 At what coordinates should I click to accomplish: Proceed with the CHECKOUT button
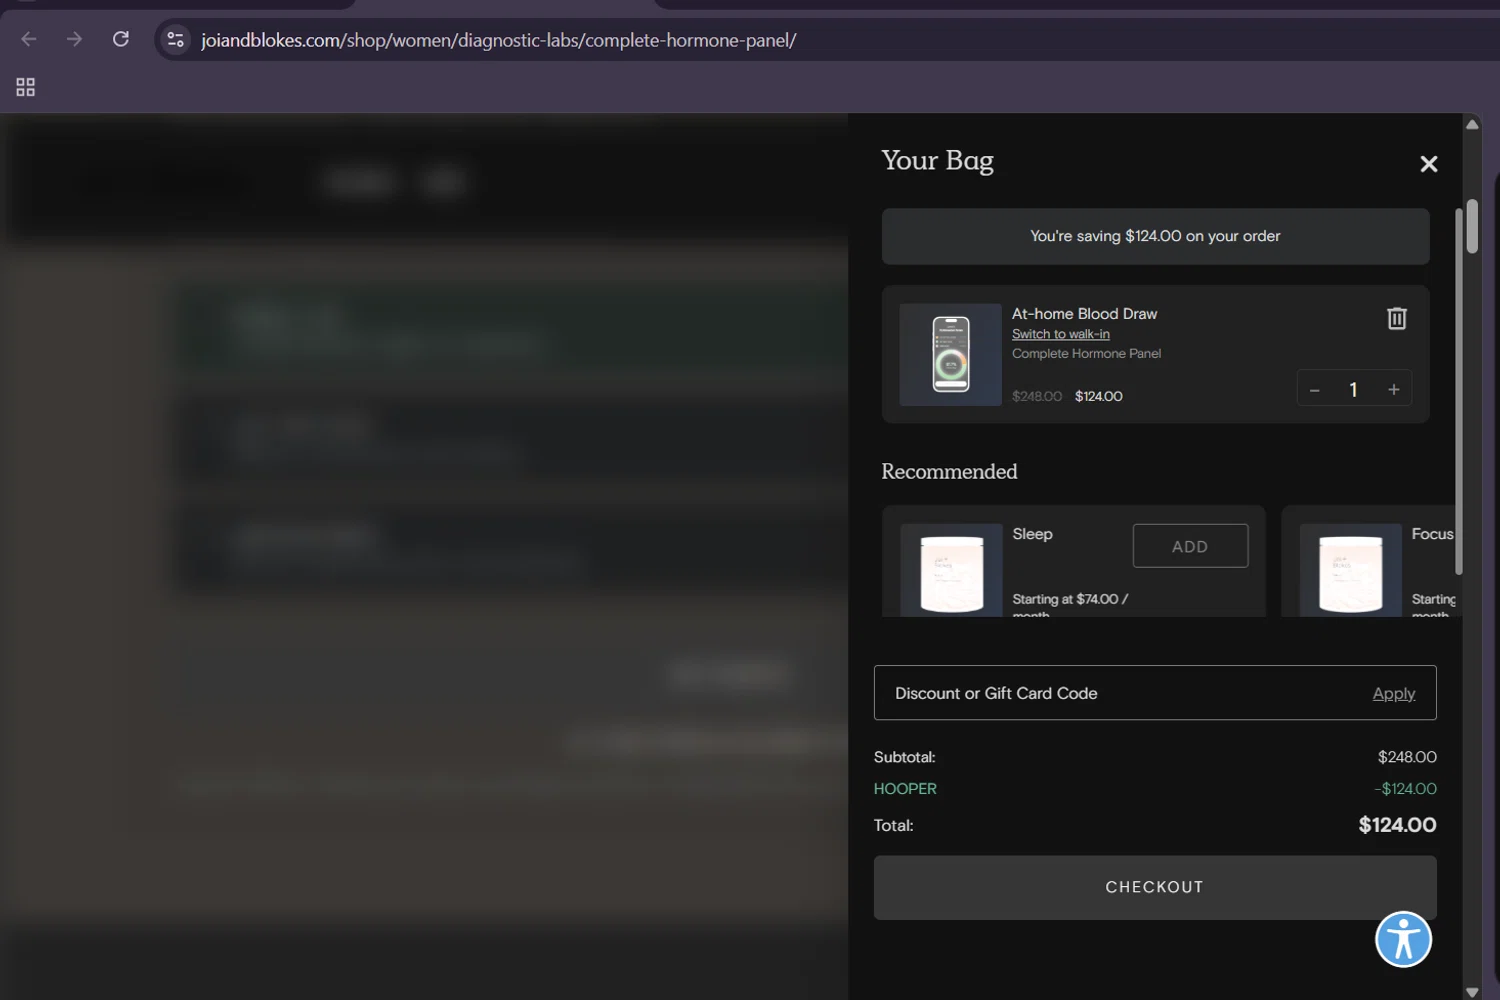(x=1155, y=887)
